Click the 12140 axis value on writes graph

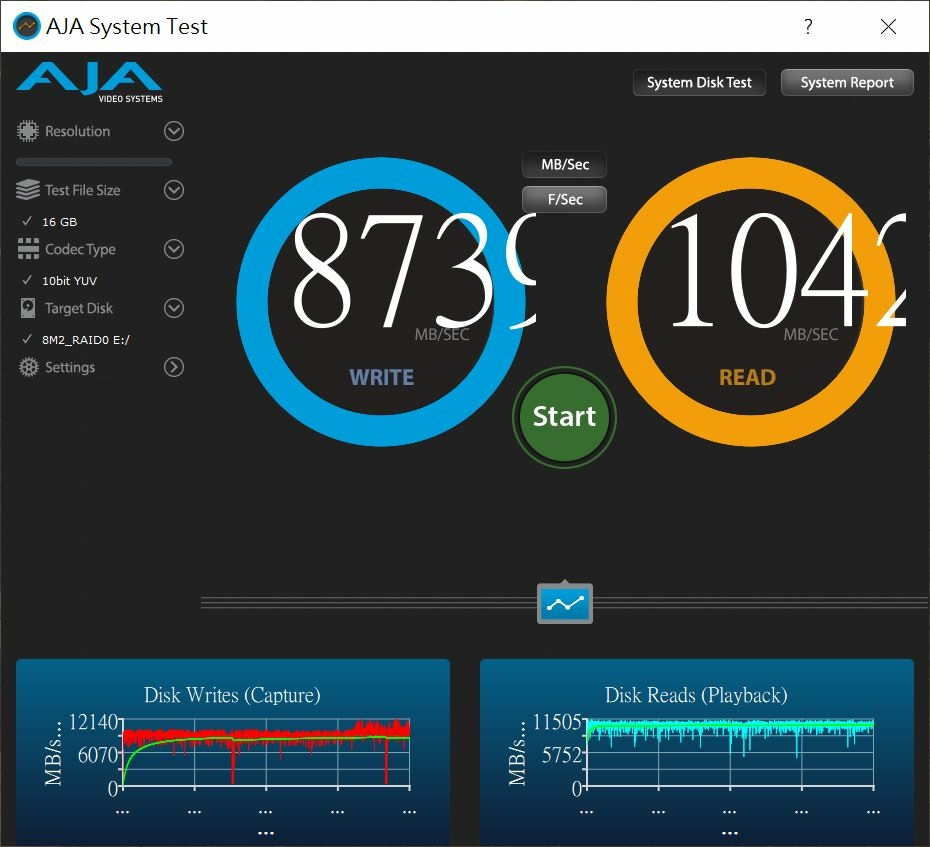(94, 722)
